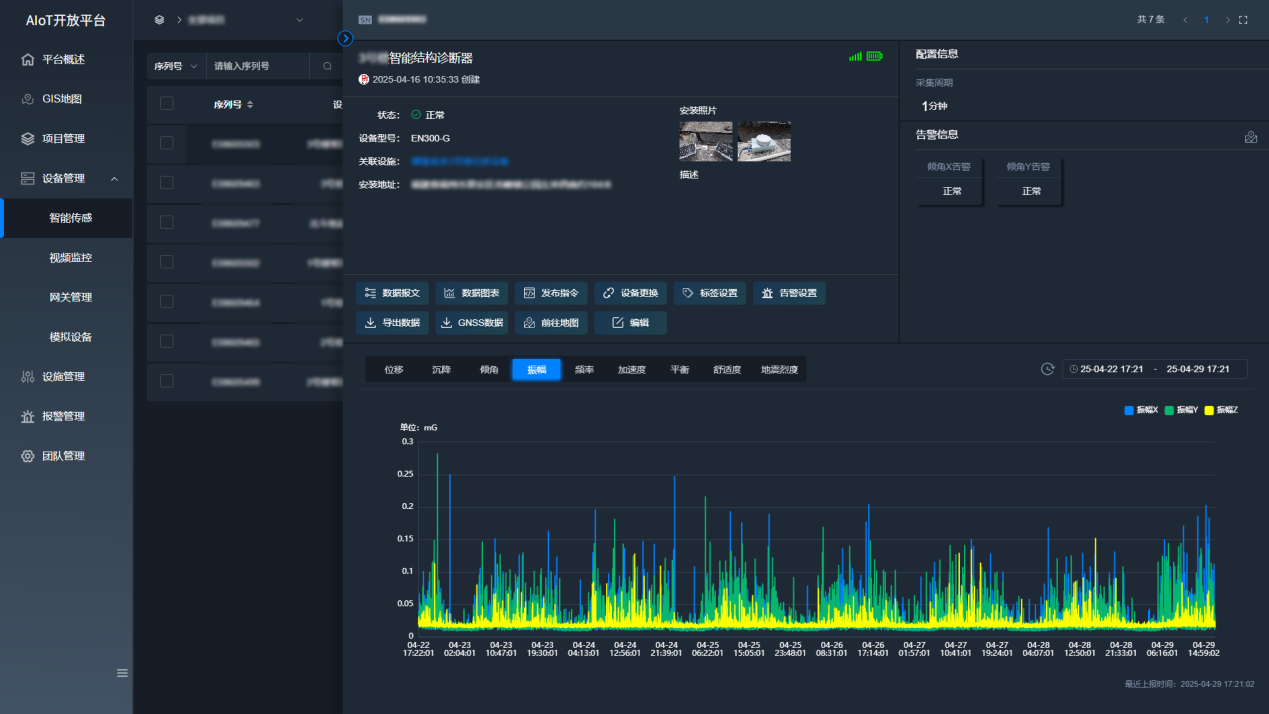Click the 导出数据 button
1269x714 pixels.
tap(393, 323)
